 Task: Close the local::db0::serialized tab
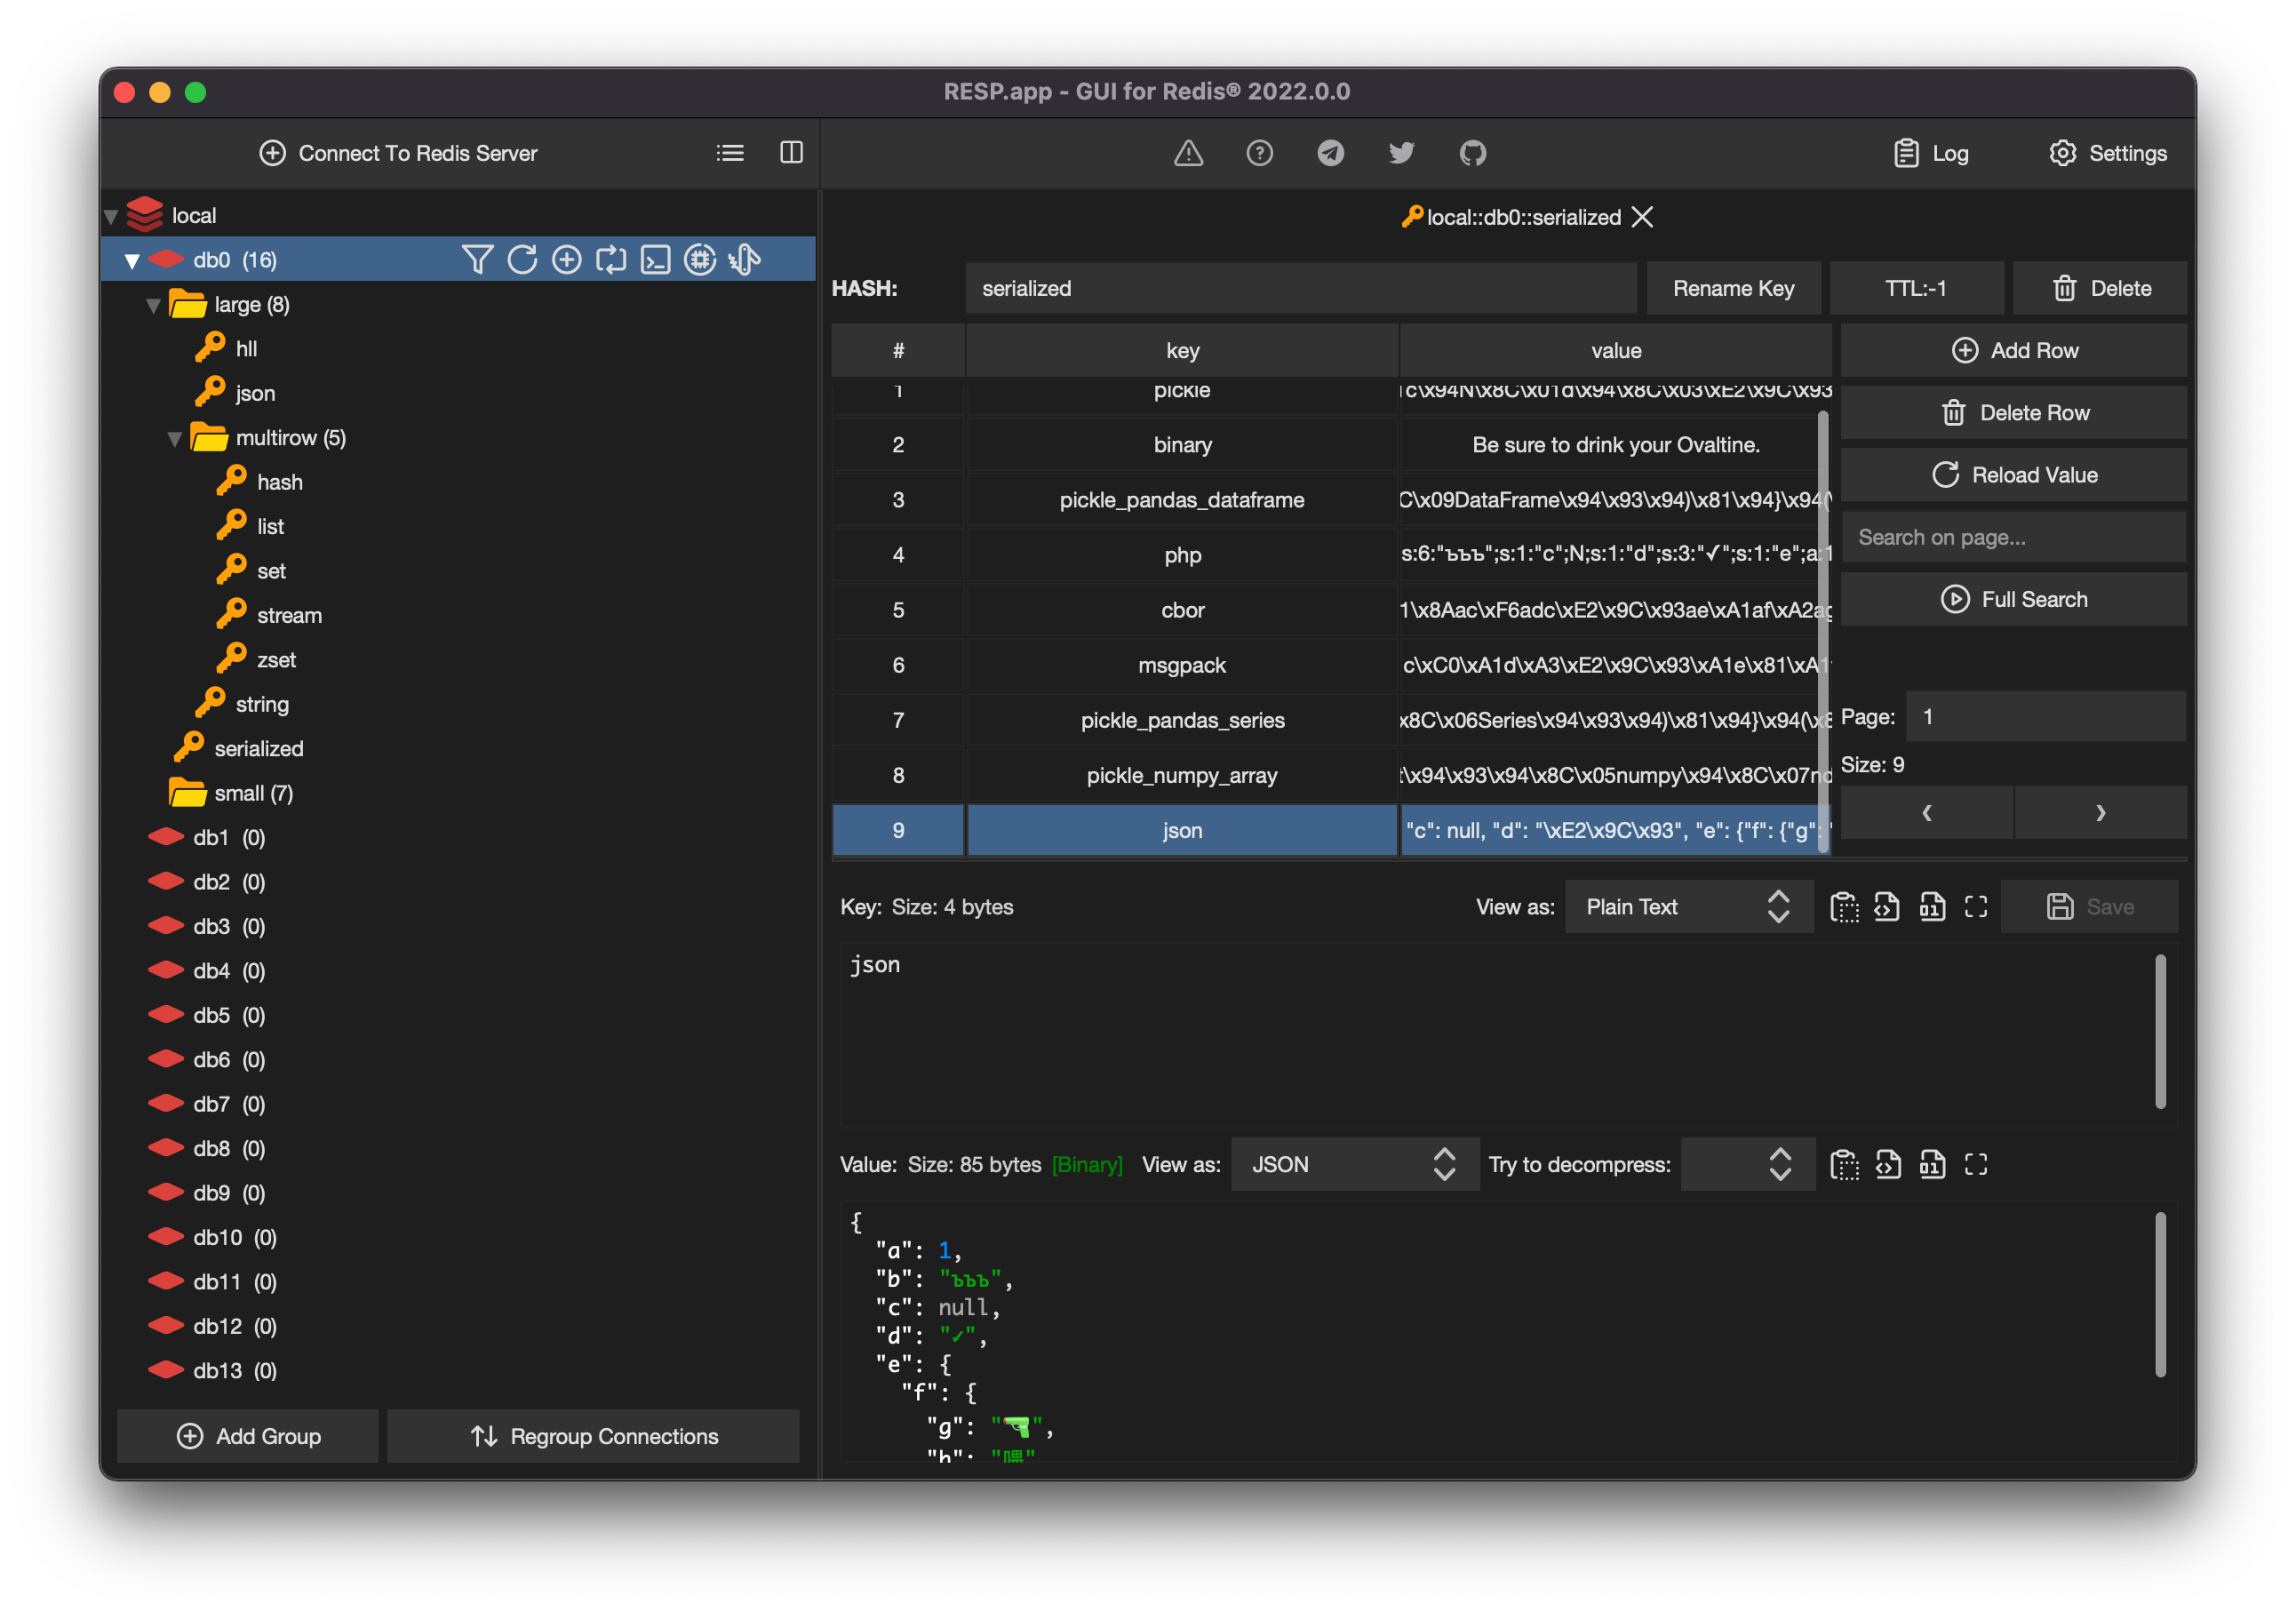pyautogui.click(x=1643, y=216)
